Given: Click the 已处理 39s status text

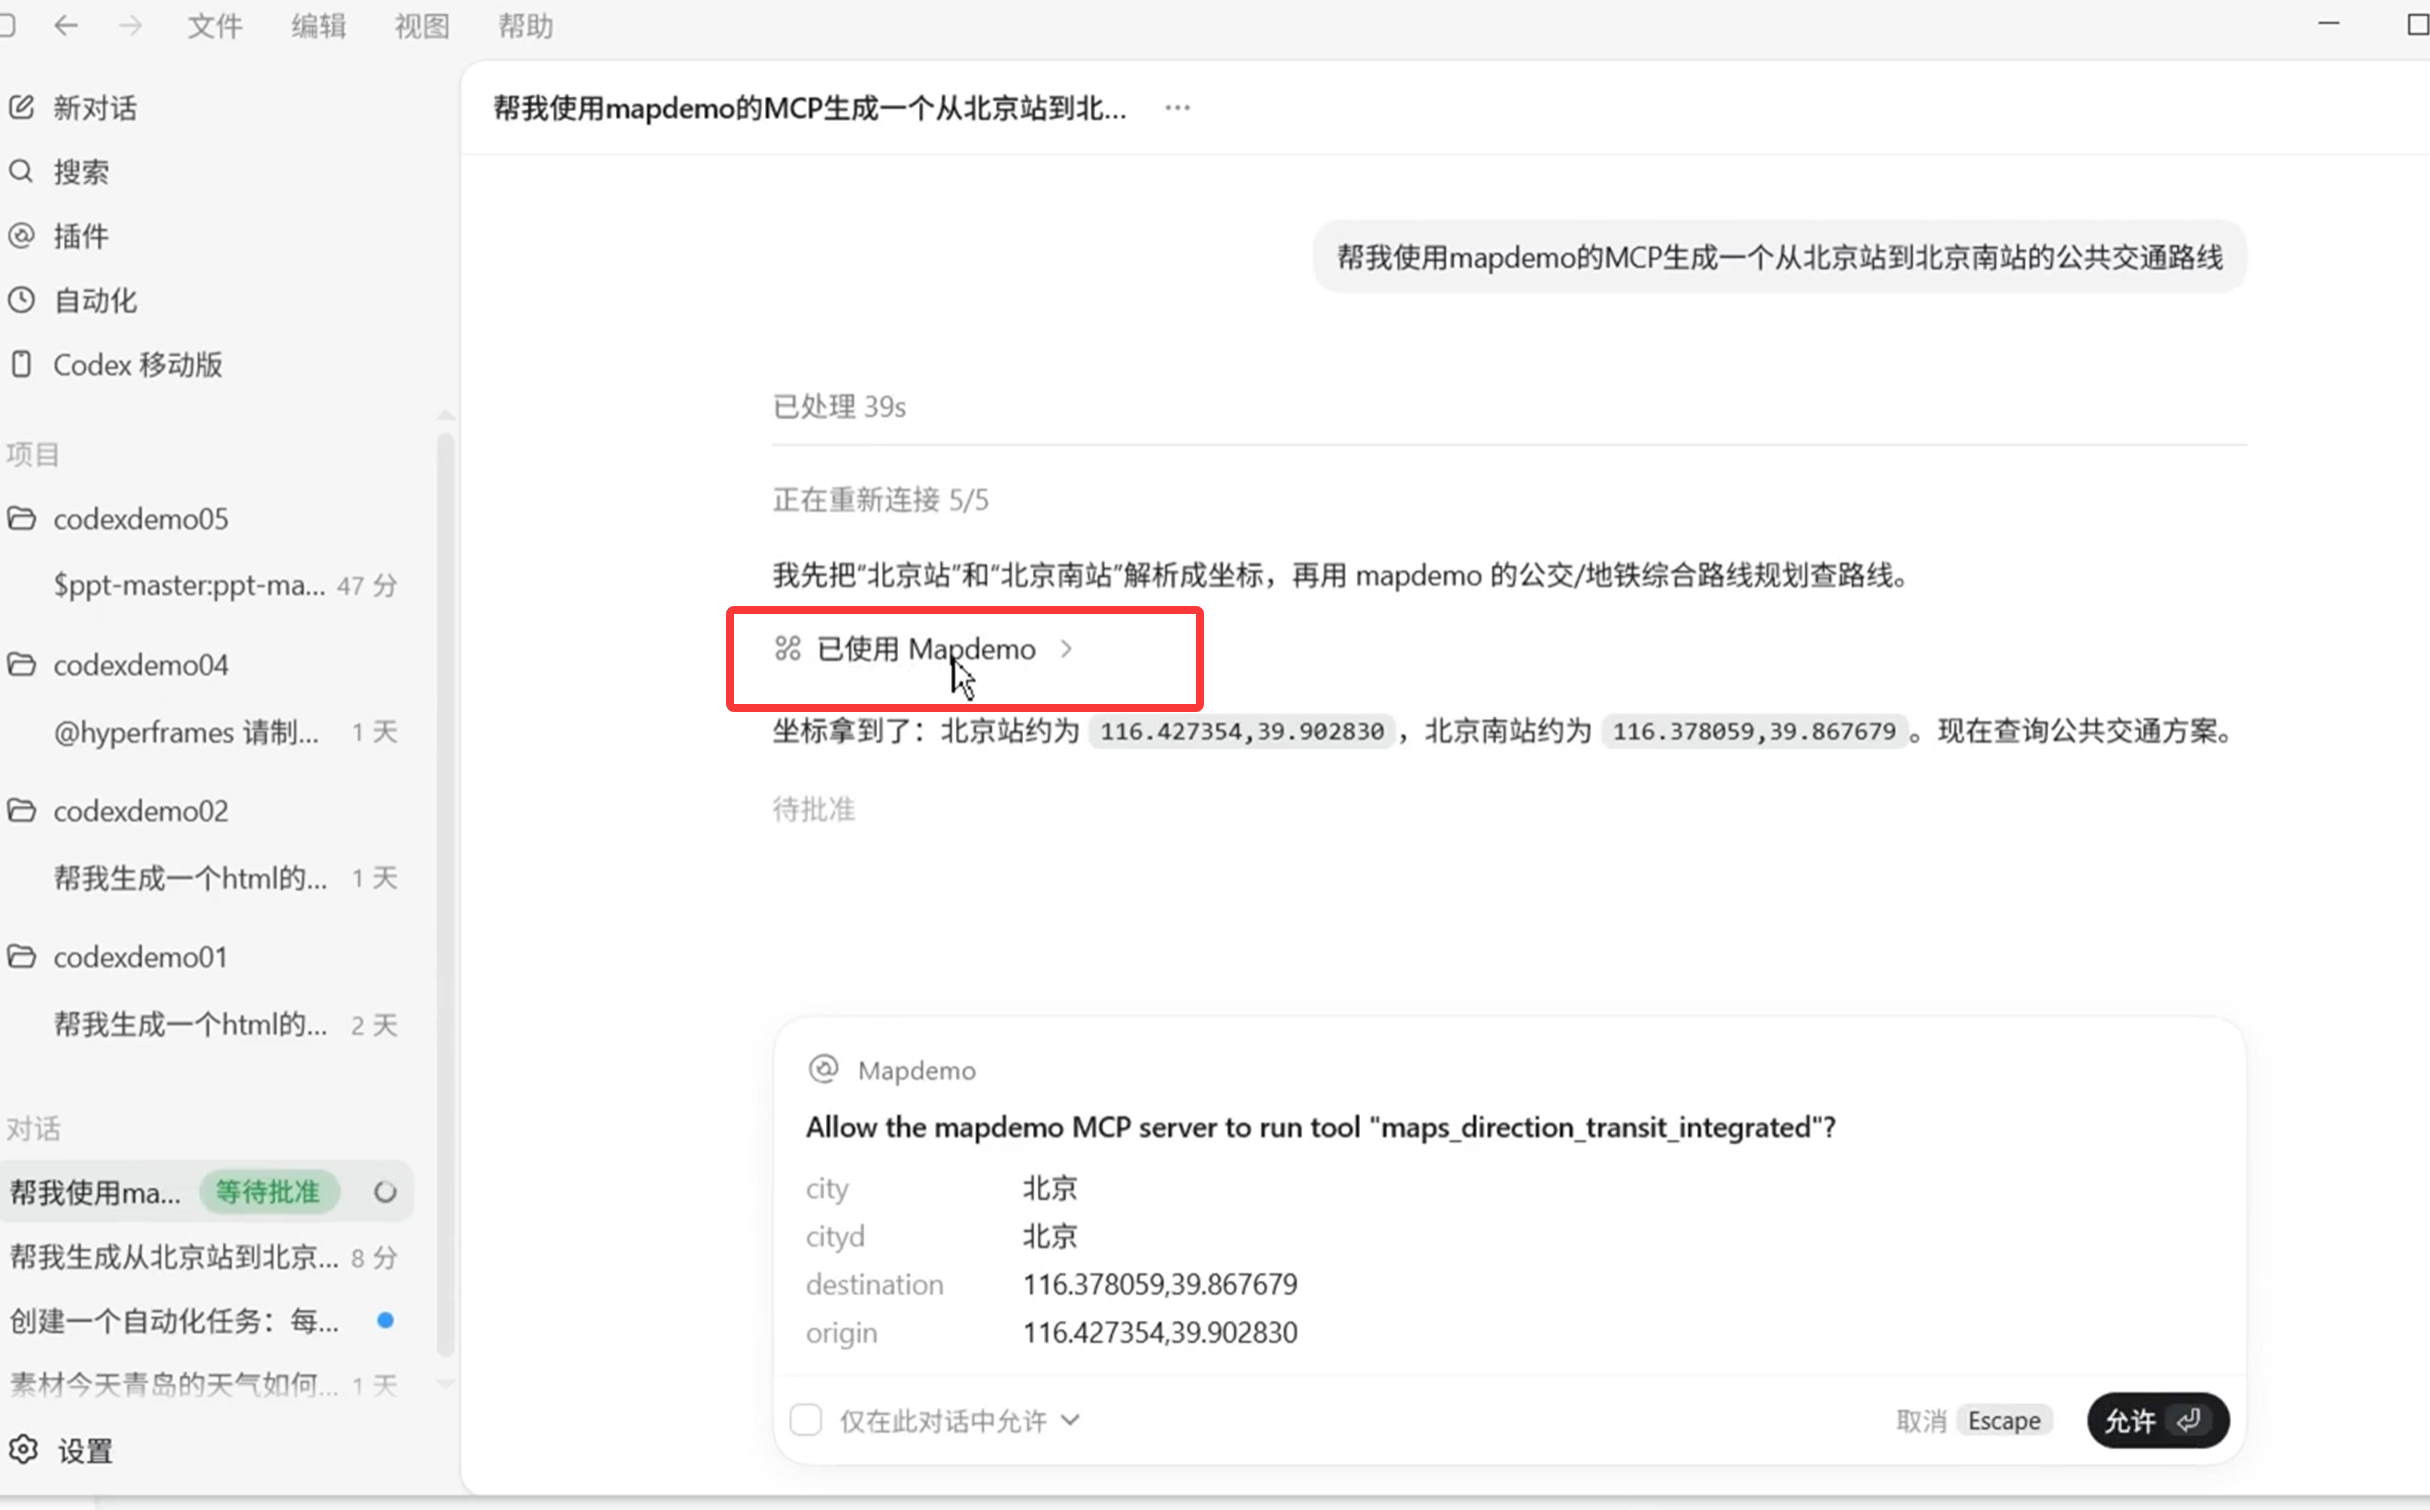Looking at the screenshot, I should pos(839,407).
